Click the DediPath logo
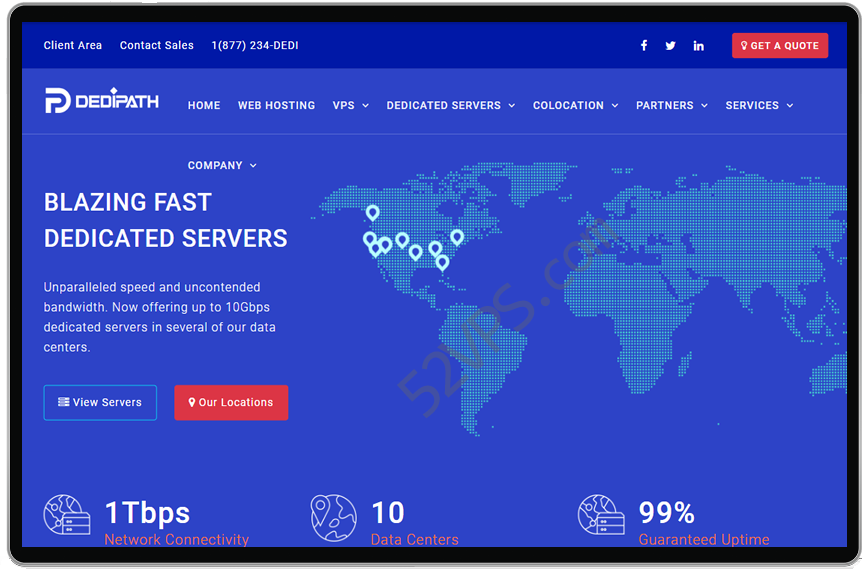This screenshot has width=868, height=569. click(x=102, y=101)
